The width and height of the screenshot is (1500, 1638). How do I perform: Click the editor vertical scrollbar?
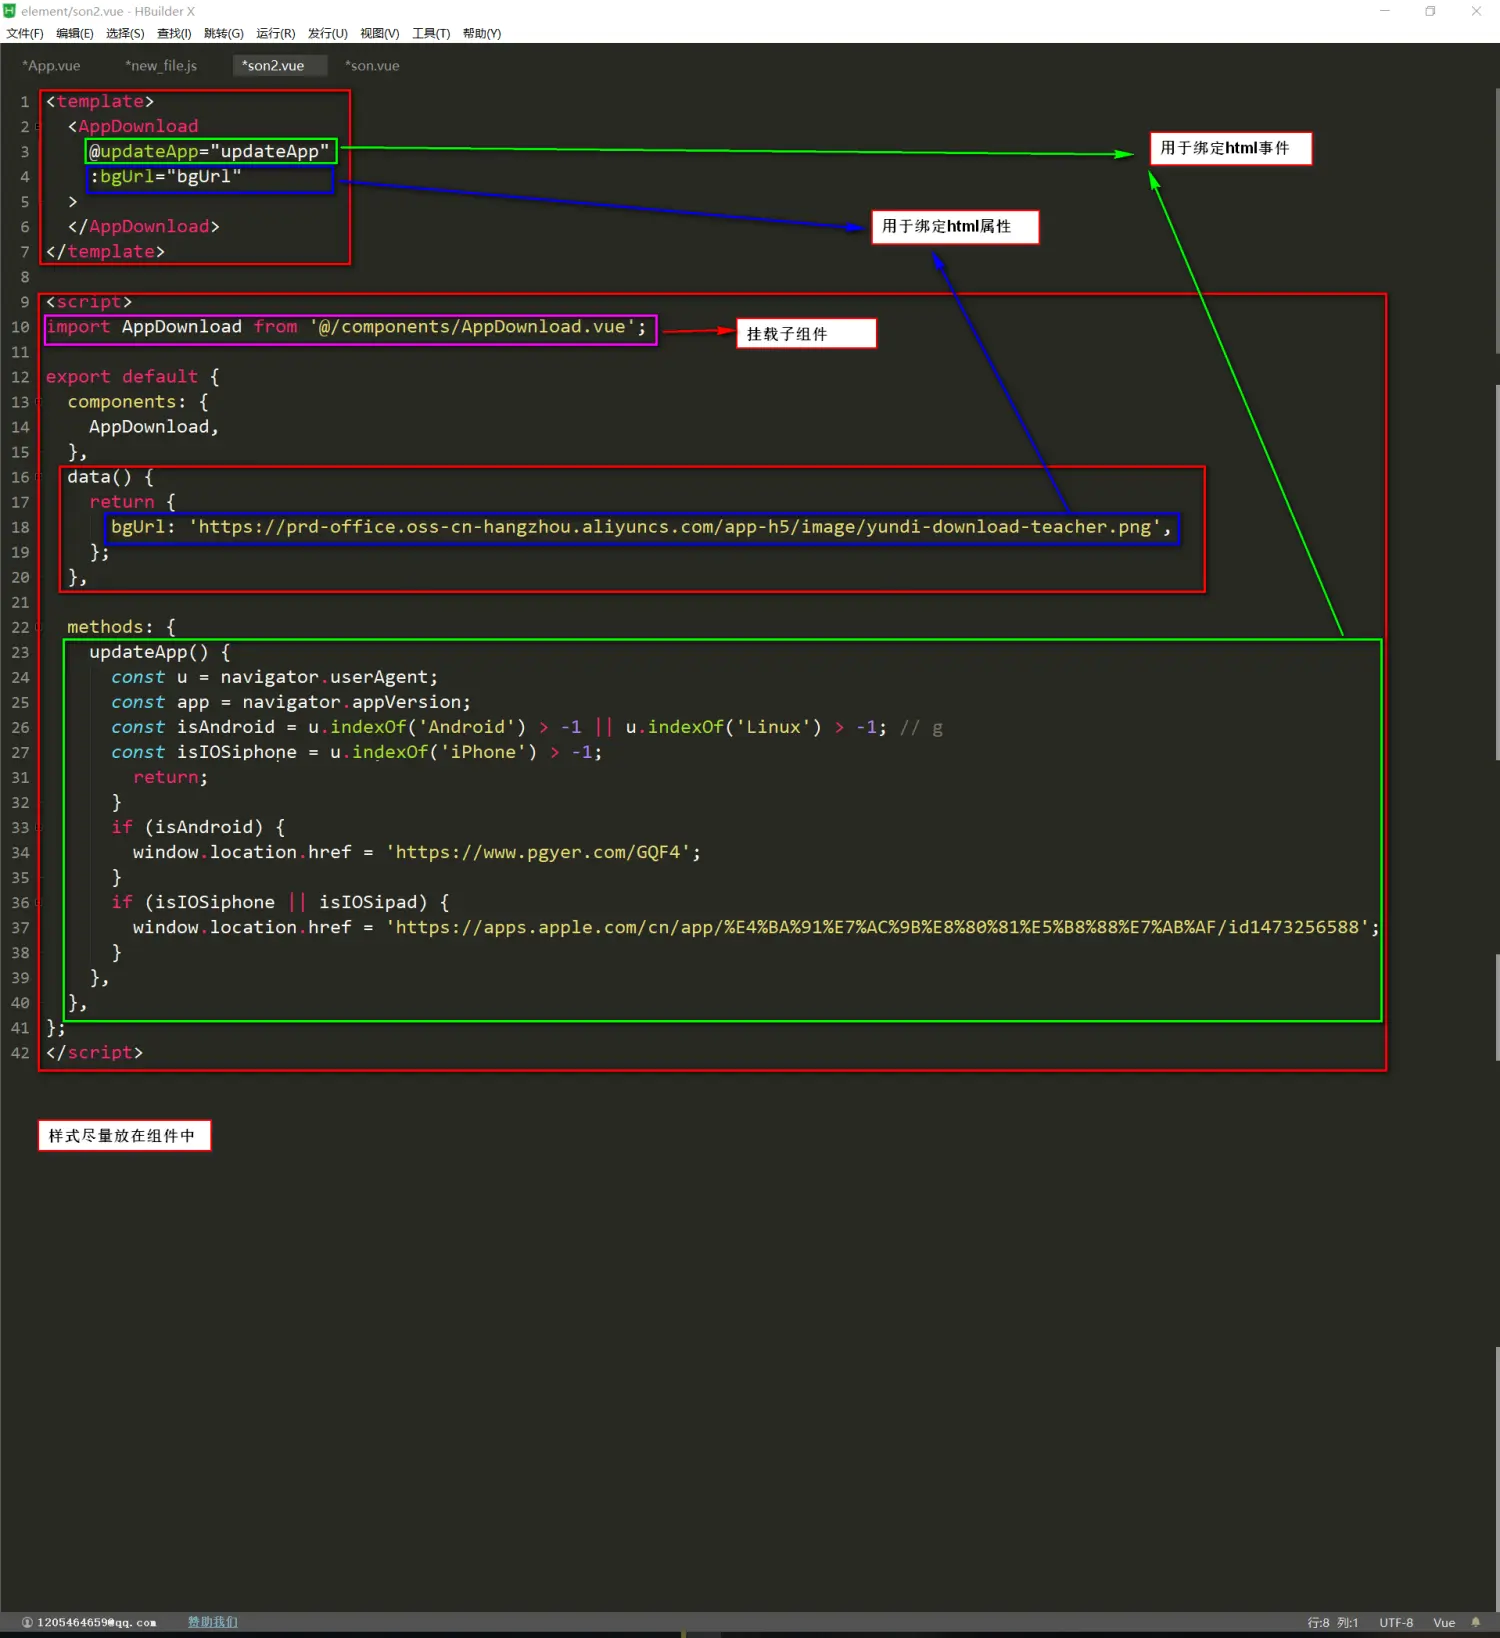1496,220
